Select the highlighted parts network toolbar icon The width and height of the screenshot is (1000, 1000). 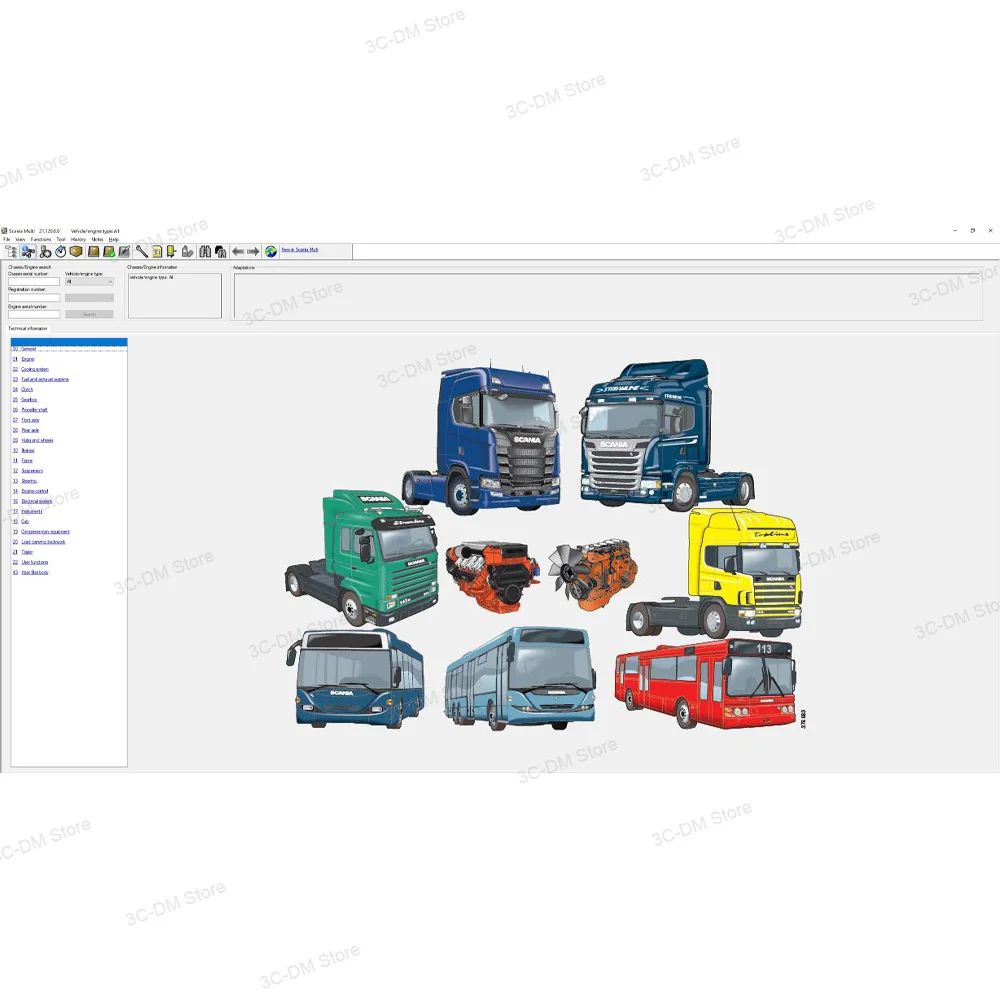[27, 252]
